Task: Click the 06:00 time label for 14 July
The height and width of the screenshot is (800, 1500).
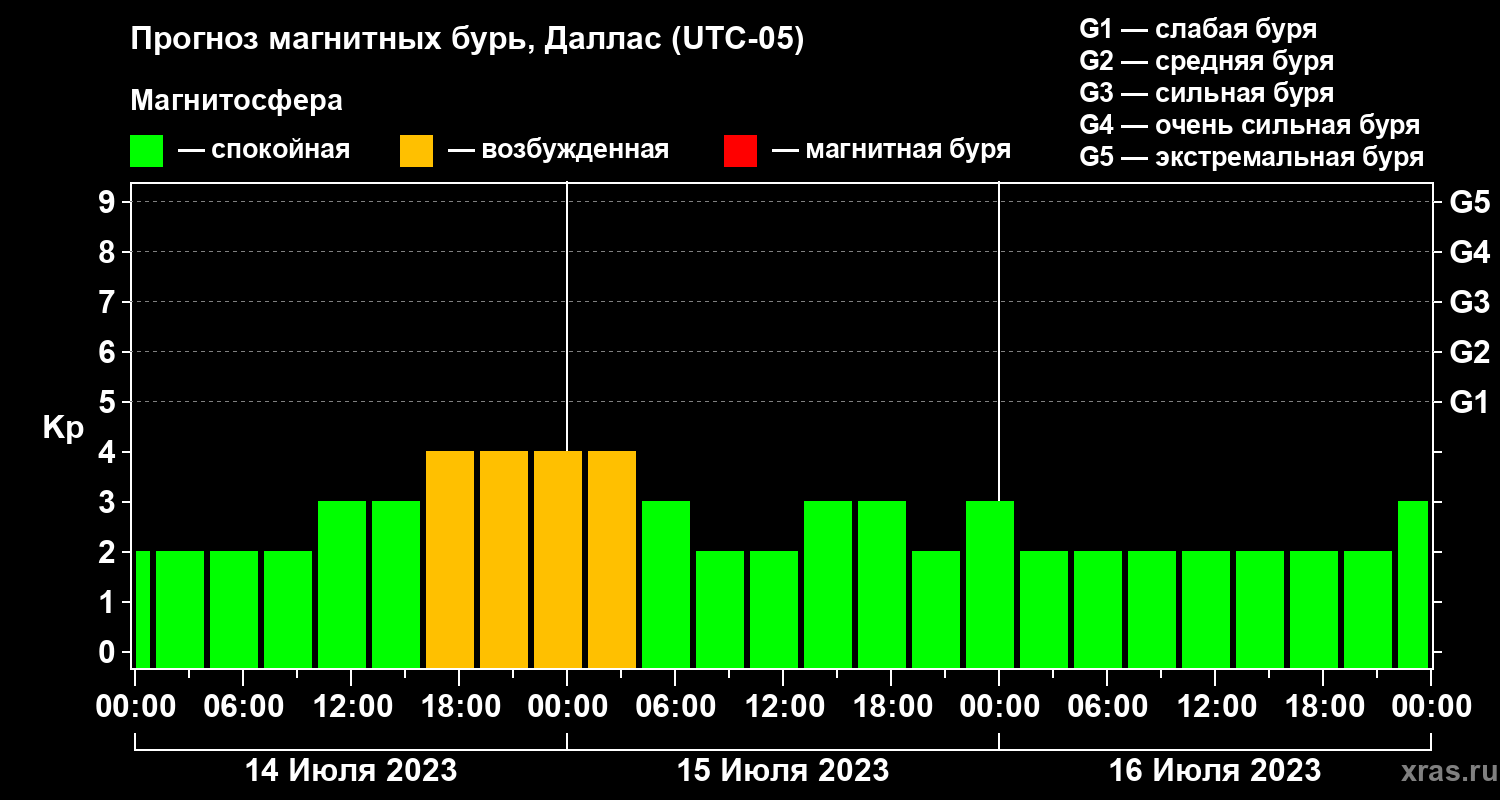Action: pos(243,707)
